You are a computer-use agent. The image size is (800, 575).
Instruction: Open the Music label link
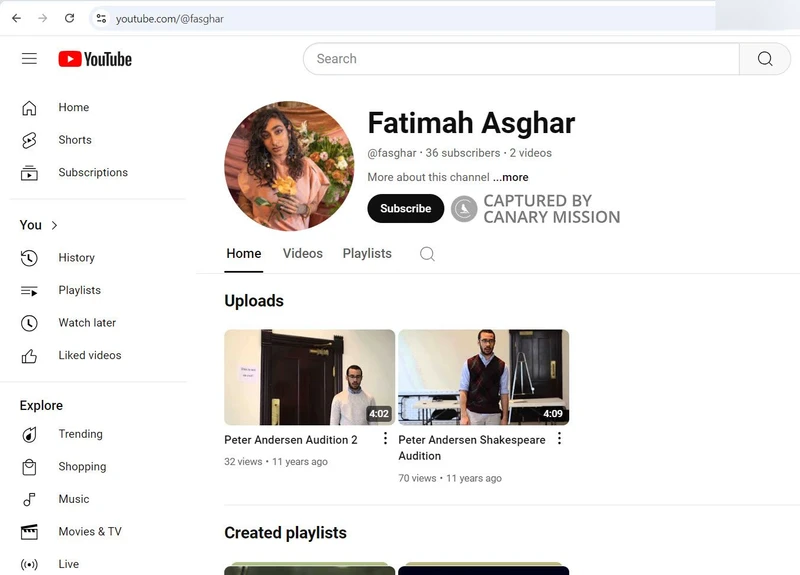[x=73, y=499]
